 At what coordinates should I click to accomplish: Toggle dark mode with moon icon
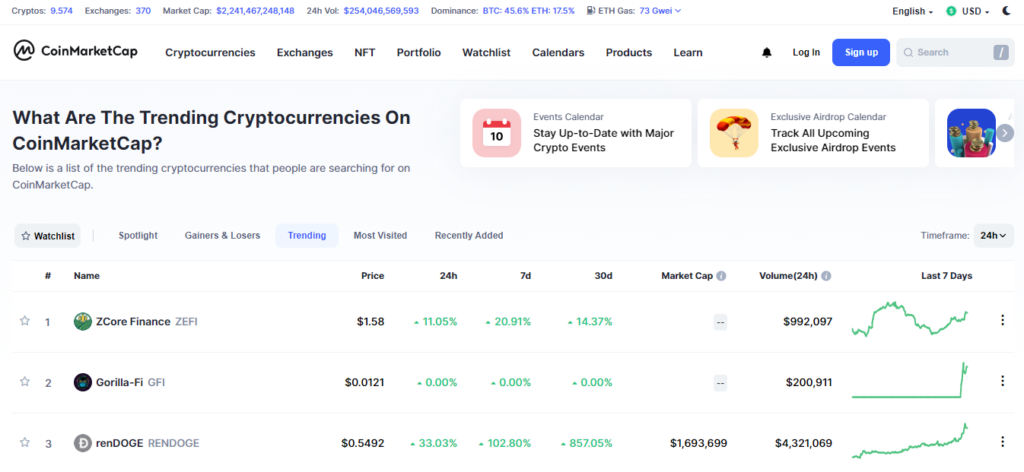point(1006,11)
